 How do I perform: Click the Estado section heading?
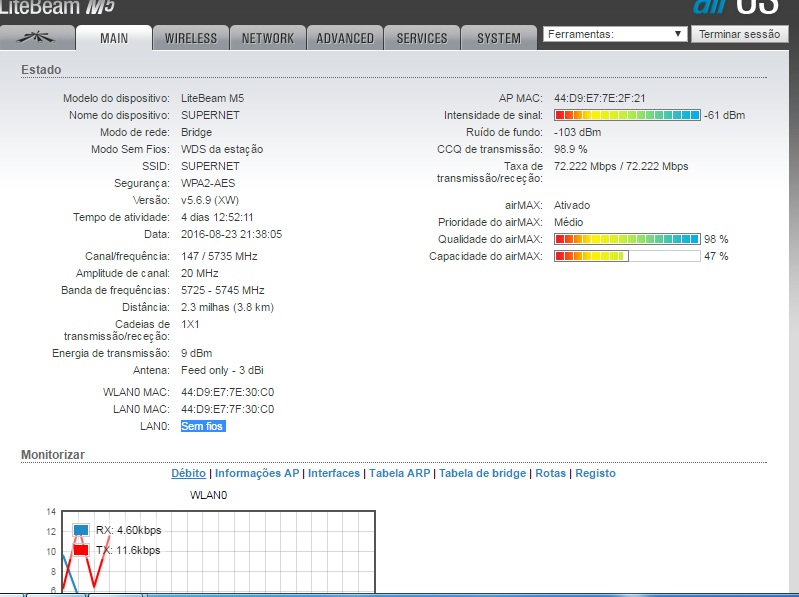click(x=41, y=70)
